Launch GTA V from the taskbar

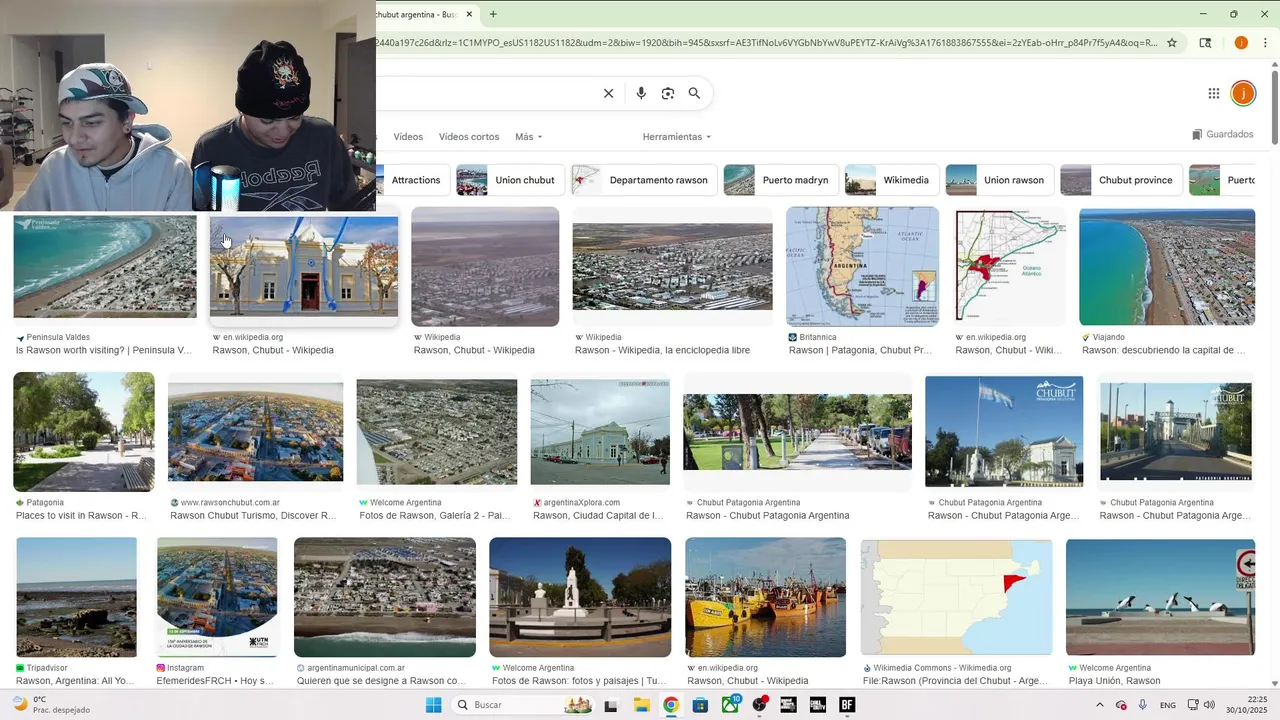pyautogui.click(x=788, y=705)
